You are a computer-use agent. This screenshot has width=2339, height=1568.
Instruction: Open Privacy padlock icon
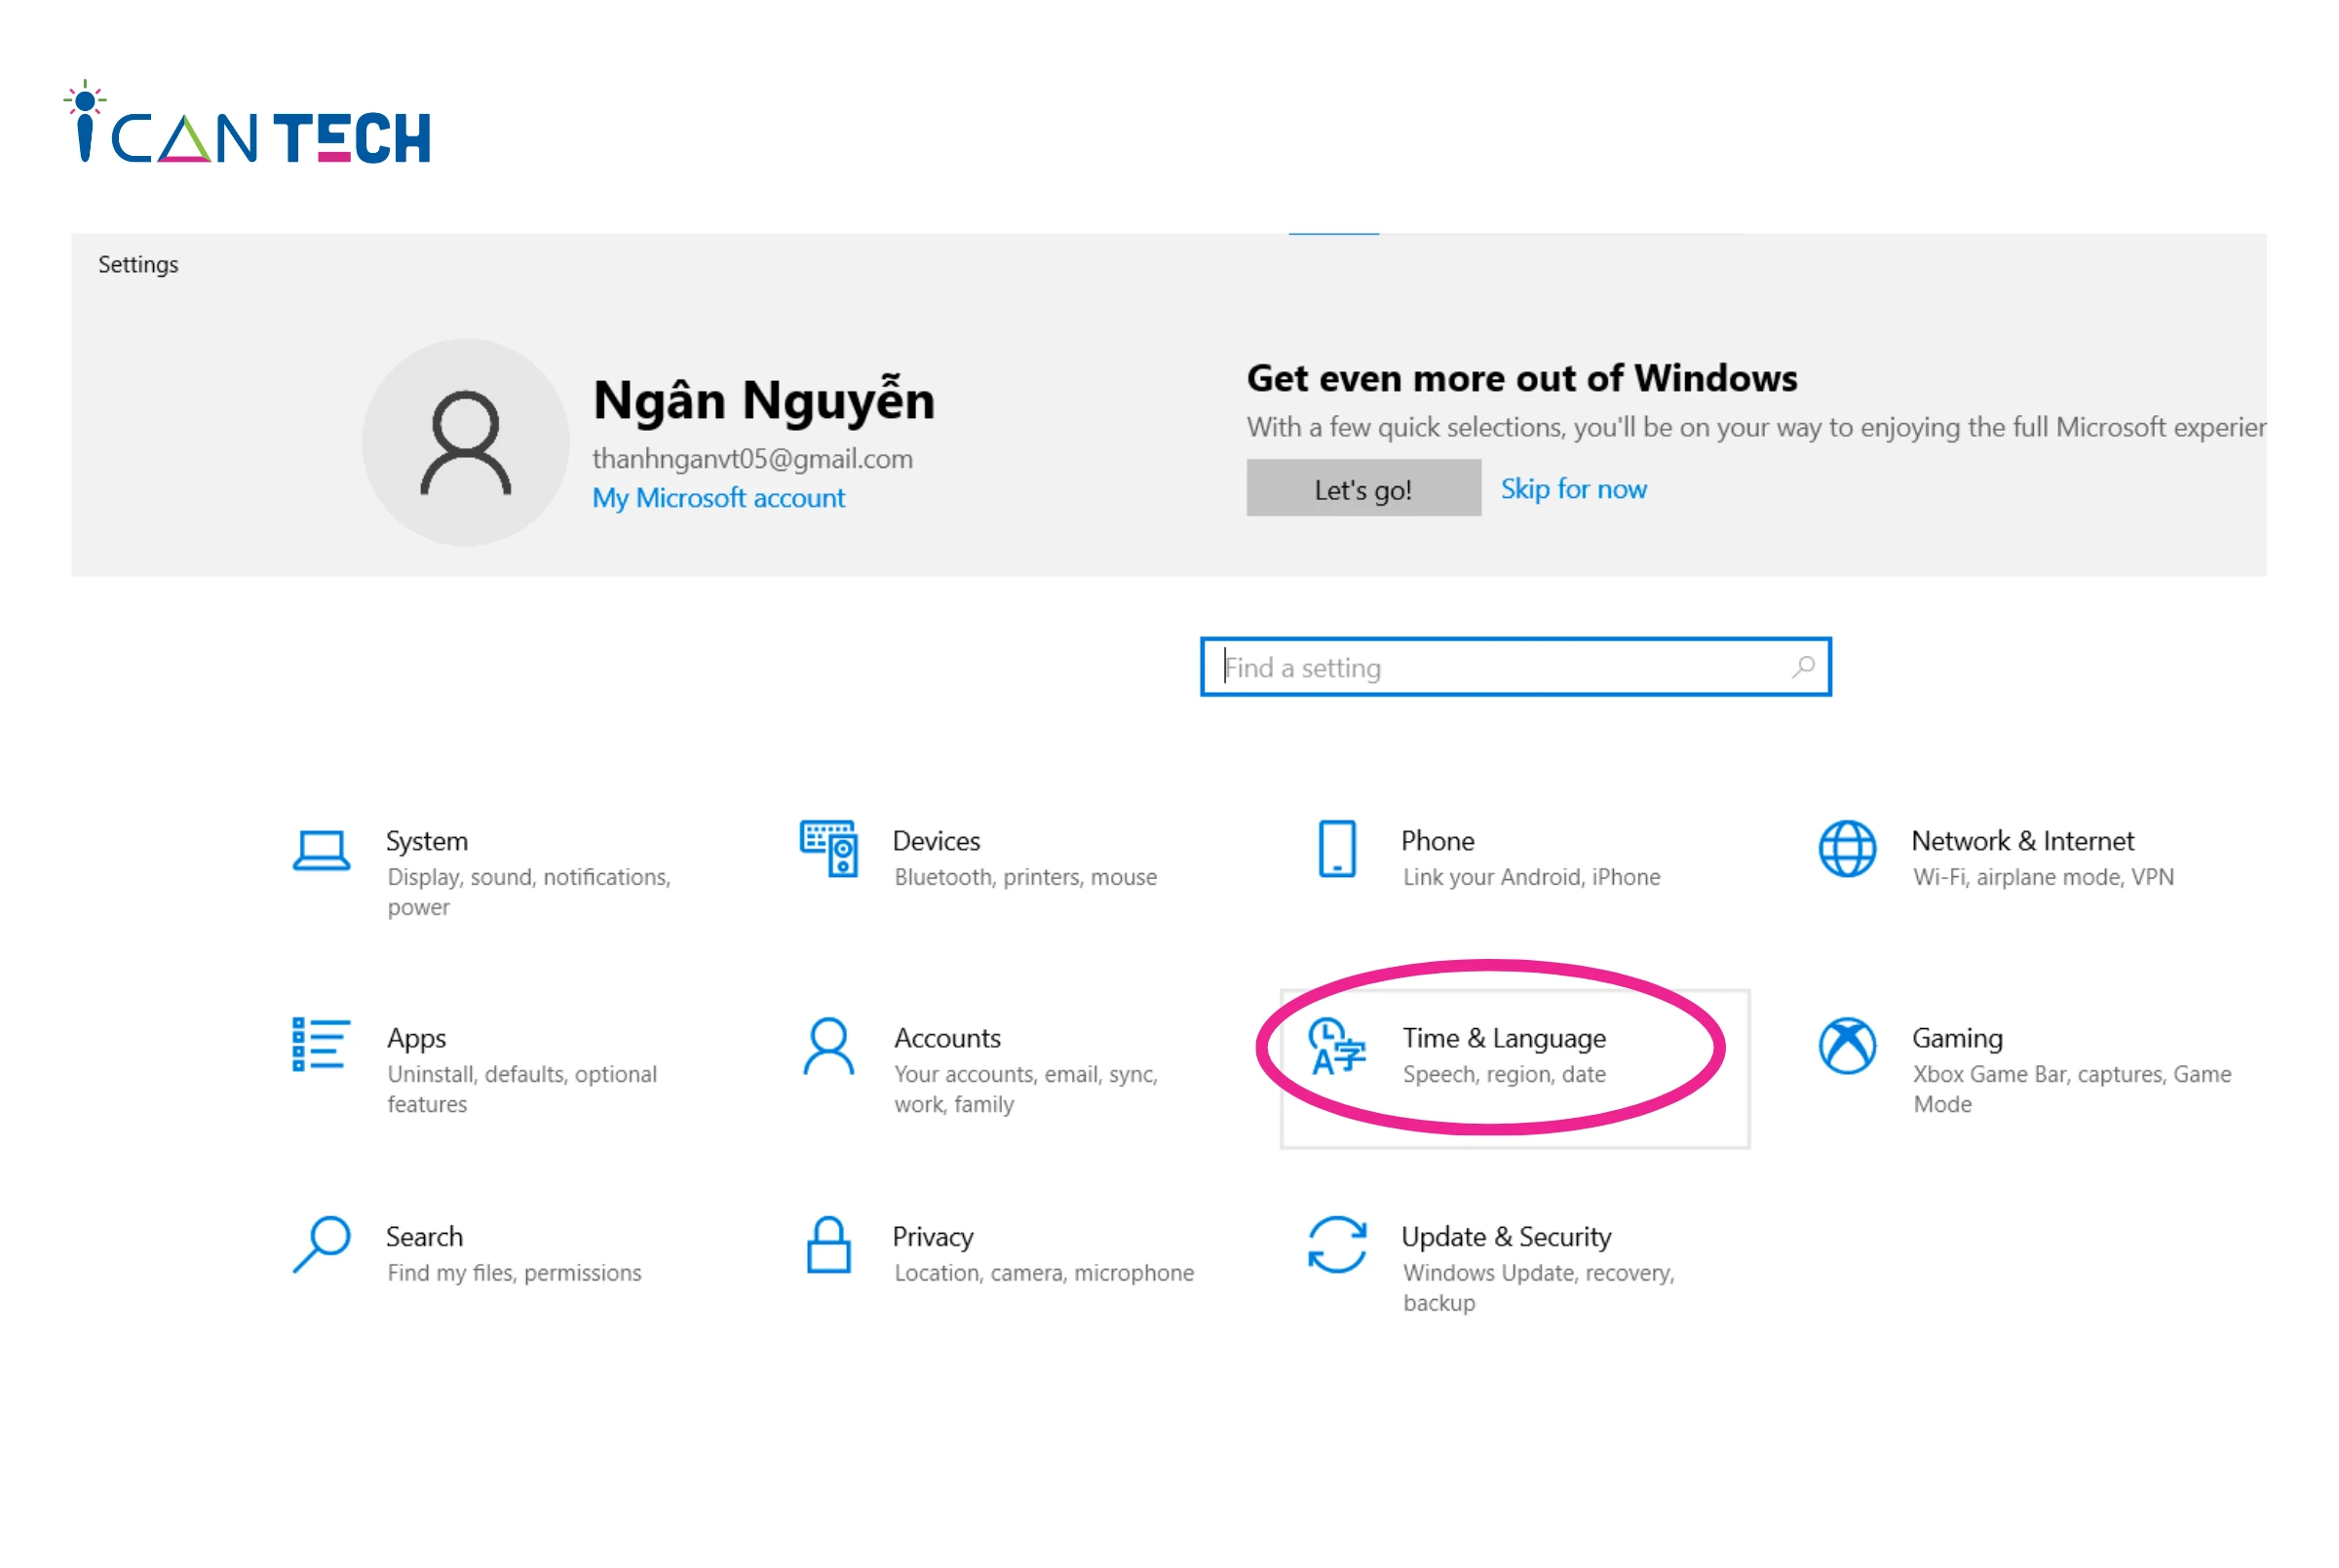click(x=828, y=1244)
